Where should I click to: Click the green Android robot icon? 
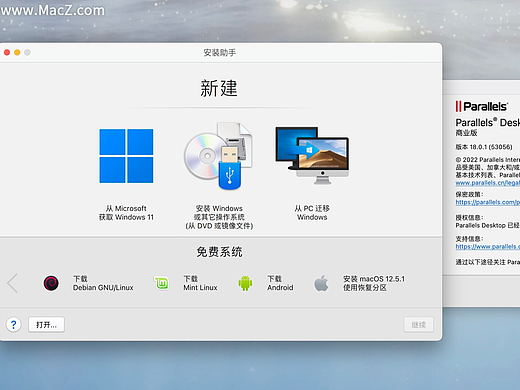click(245, 283)
